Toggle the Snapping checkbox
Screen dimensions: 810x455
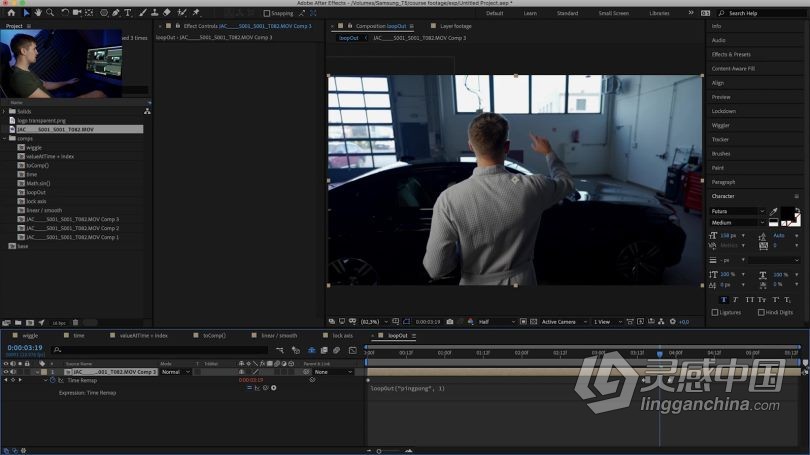coord(267,13)
